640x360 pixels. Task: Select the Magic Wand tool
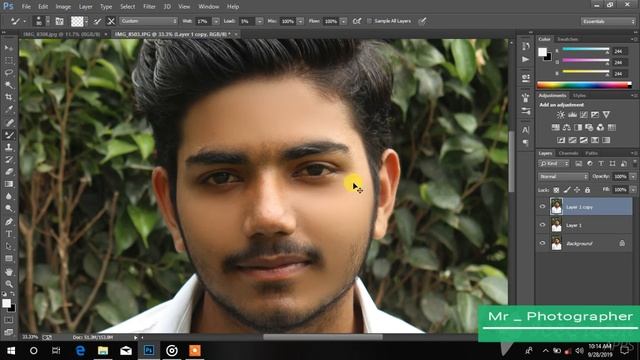pyautogui.click(x=9, y=85)
